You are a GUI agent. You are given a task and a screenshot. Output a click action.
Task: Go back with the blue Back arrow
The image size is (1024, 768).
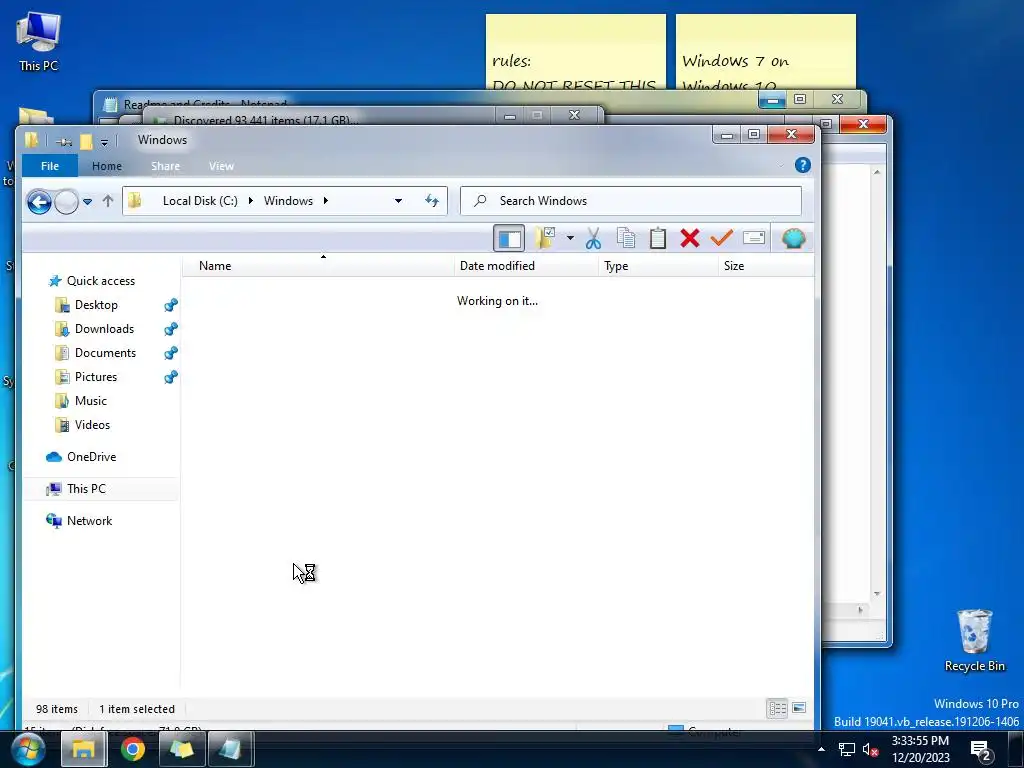(39, 202)
